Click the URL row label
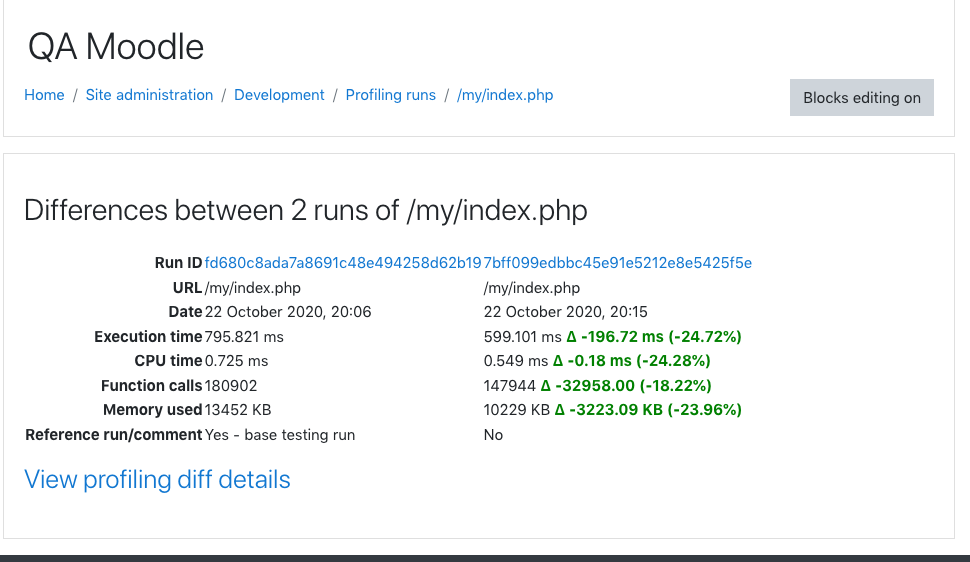Viewport: 970px width, 562px height. click(187, 288)
